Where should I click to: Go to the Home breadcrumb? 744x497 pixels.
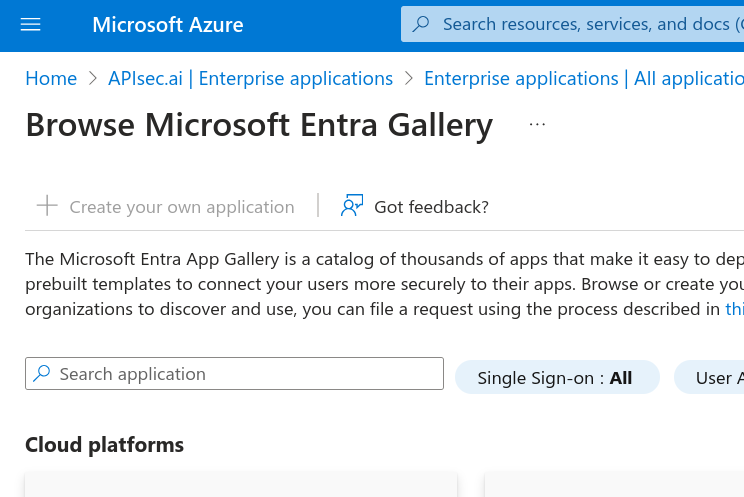[51, 78]
